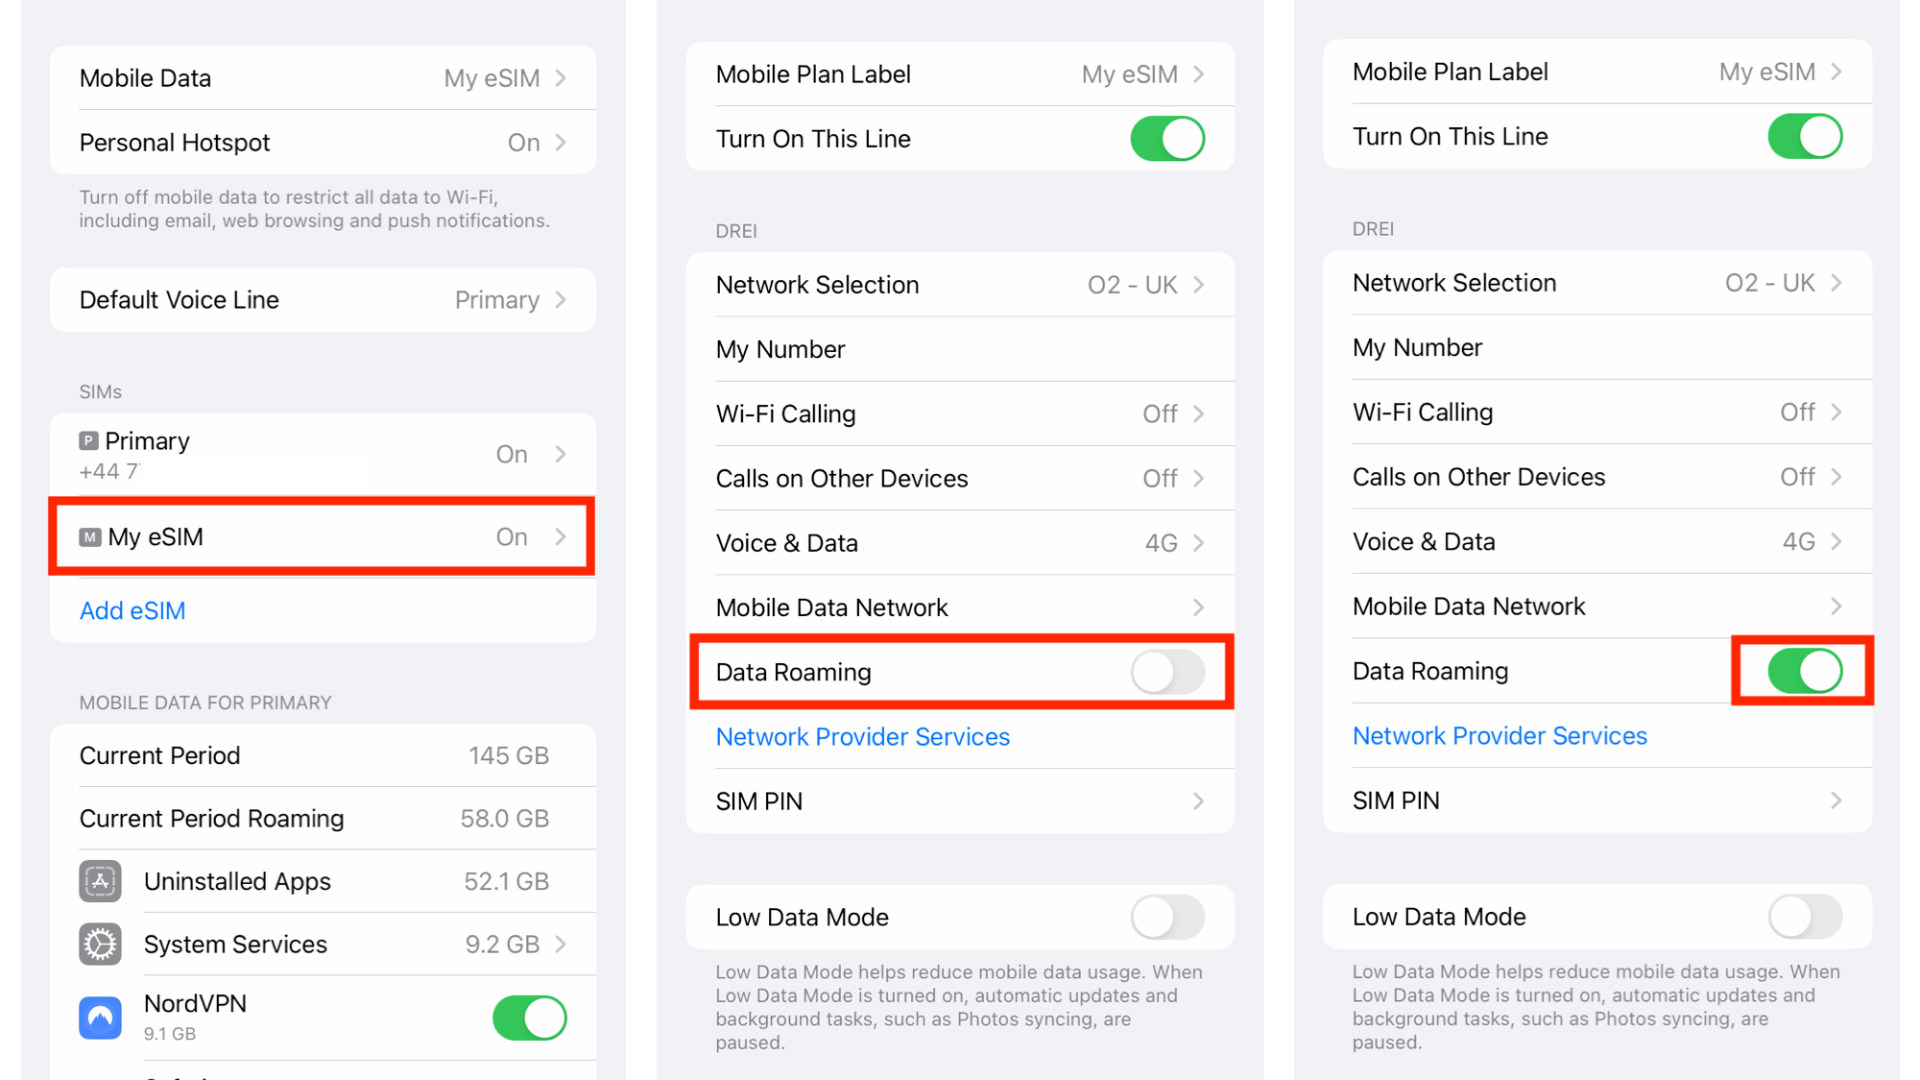This screenshot has height=1080, width=1920.
Task: Turn off Data Roaming in right panel
Action: click(1804, 671)
